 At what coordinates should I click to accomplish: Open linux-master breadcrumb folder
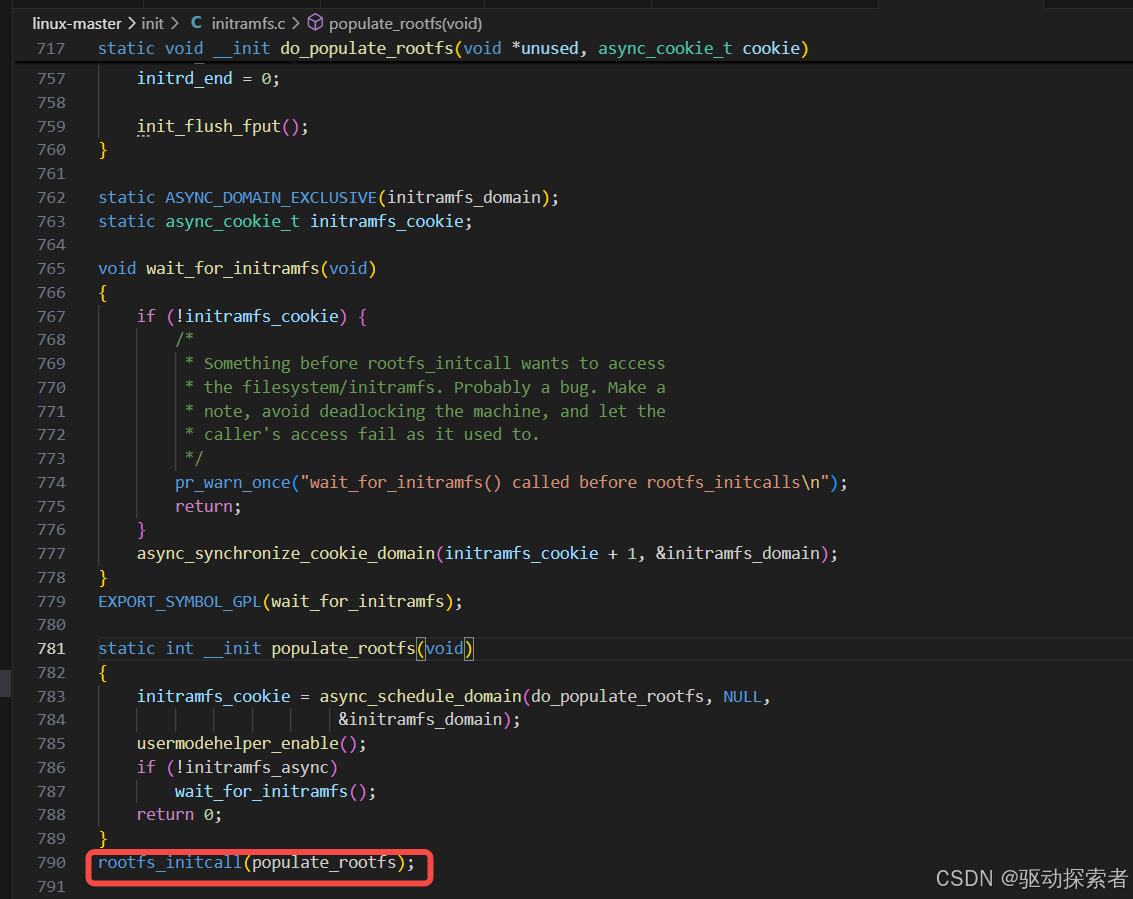click(77, 23)
